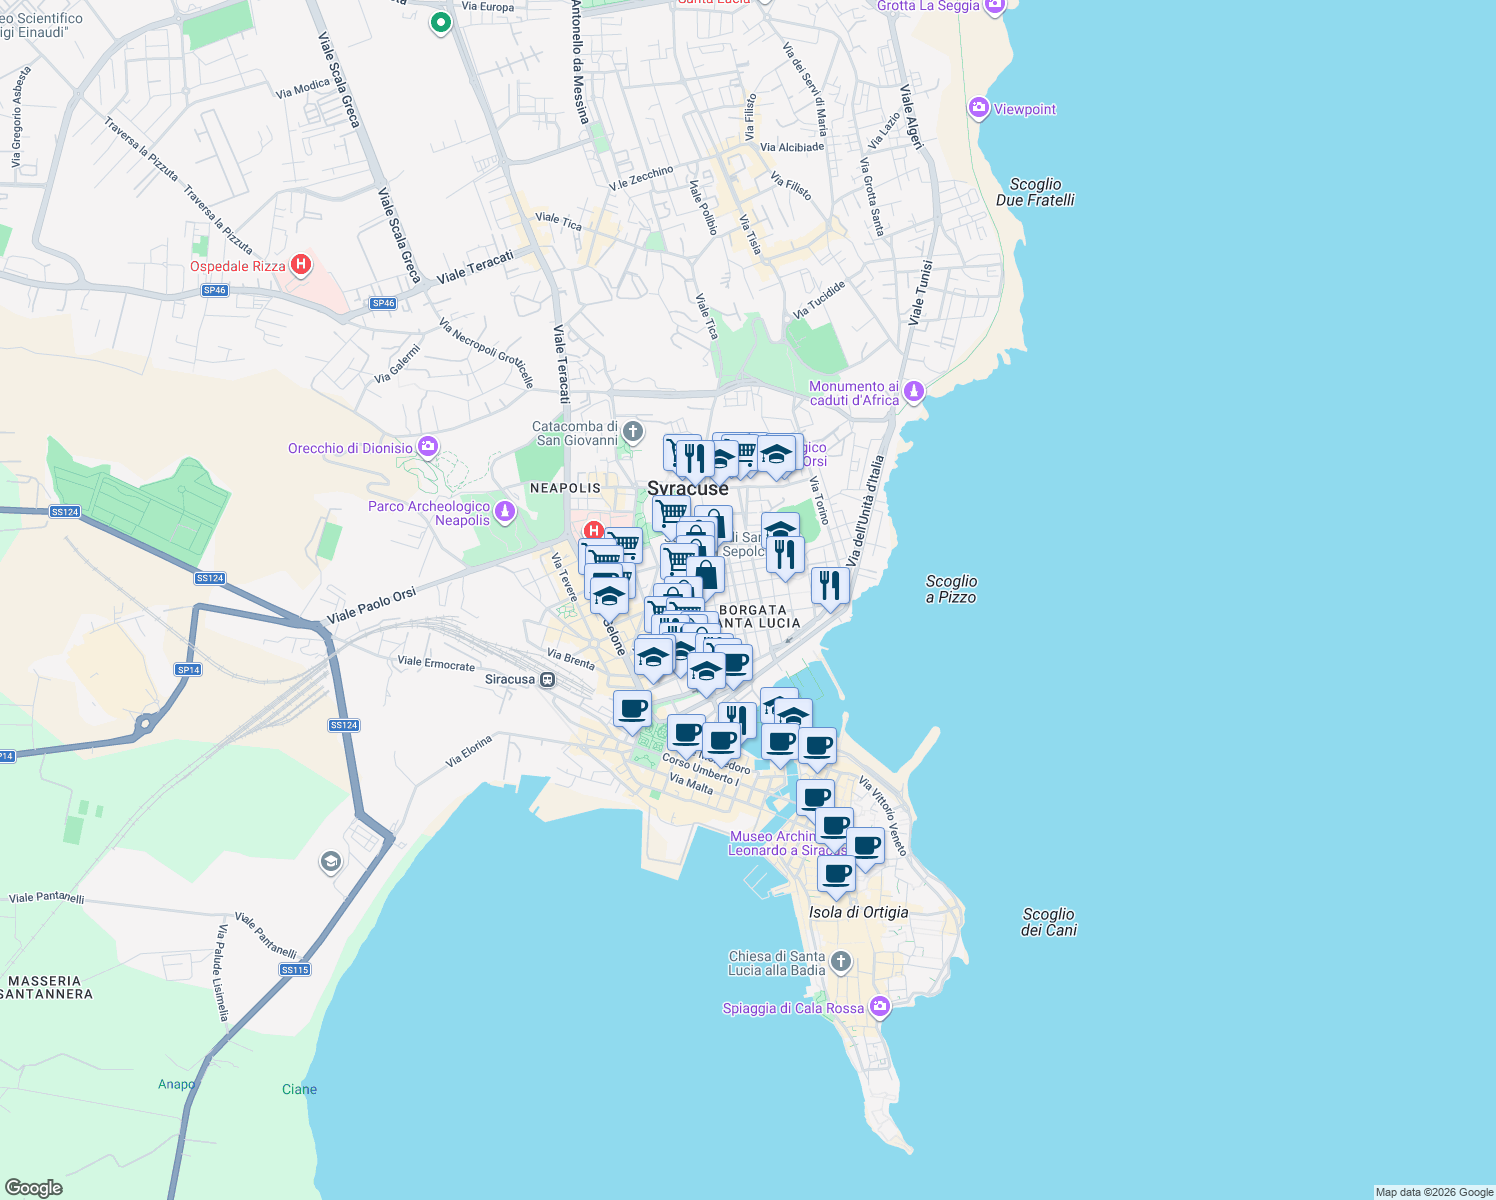Image resolution: width=1496 pixels, height=1200 pixels.
Task: Click the Grotta La Seggia marker at top right
Action: (x=993, y=5)
